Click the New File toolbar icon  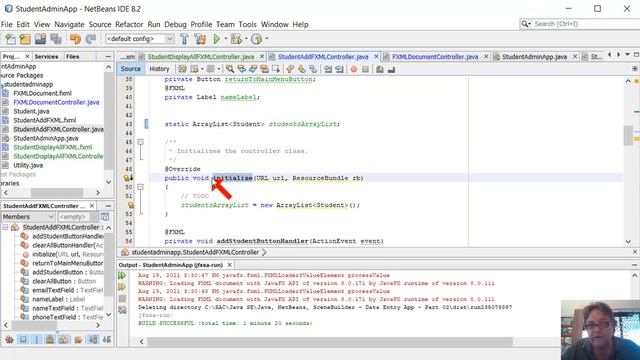click(10, 39)
